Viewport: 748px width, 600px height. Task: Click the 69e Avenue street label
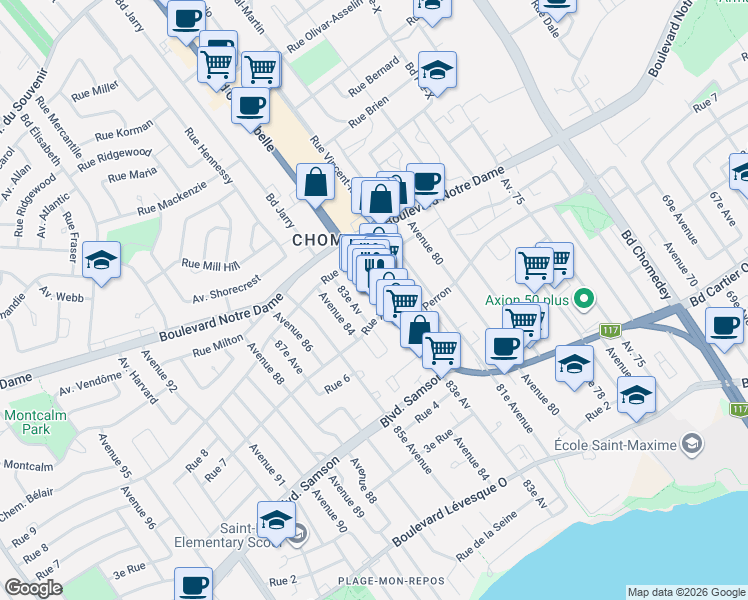[x=680, y=219]
